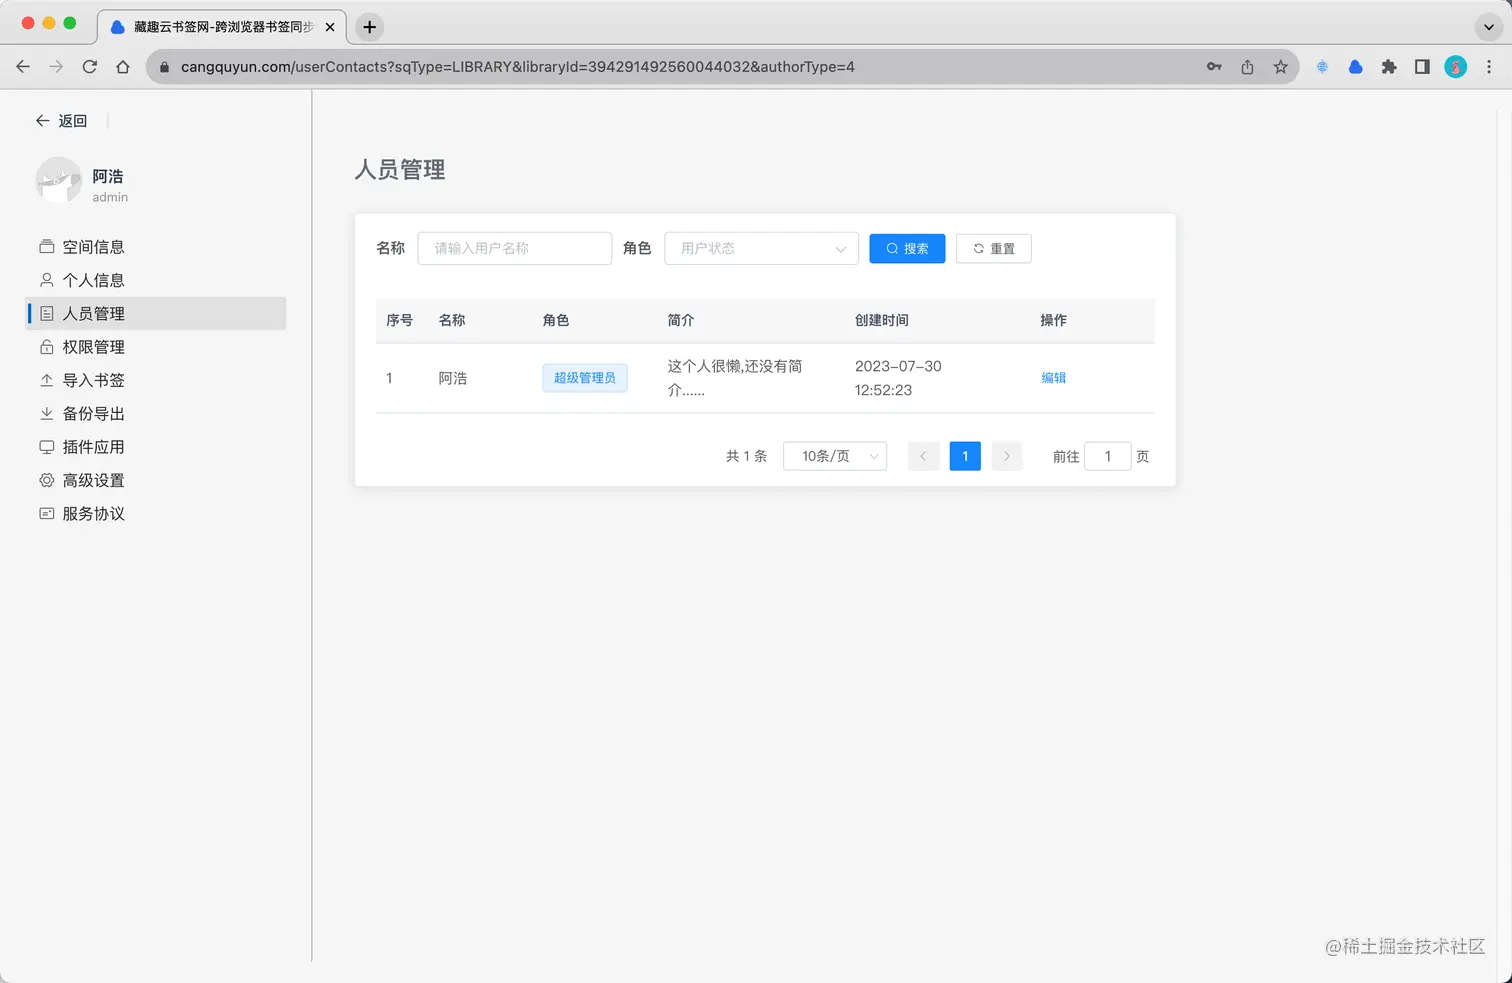The width and height of the screenshot is (1512, 983).
Task: Open the 10条/页 page size selector
Action: point(834,456)
